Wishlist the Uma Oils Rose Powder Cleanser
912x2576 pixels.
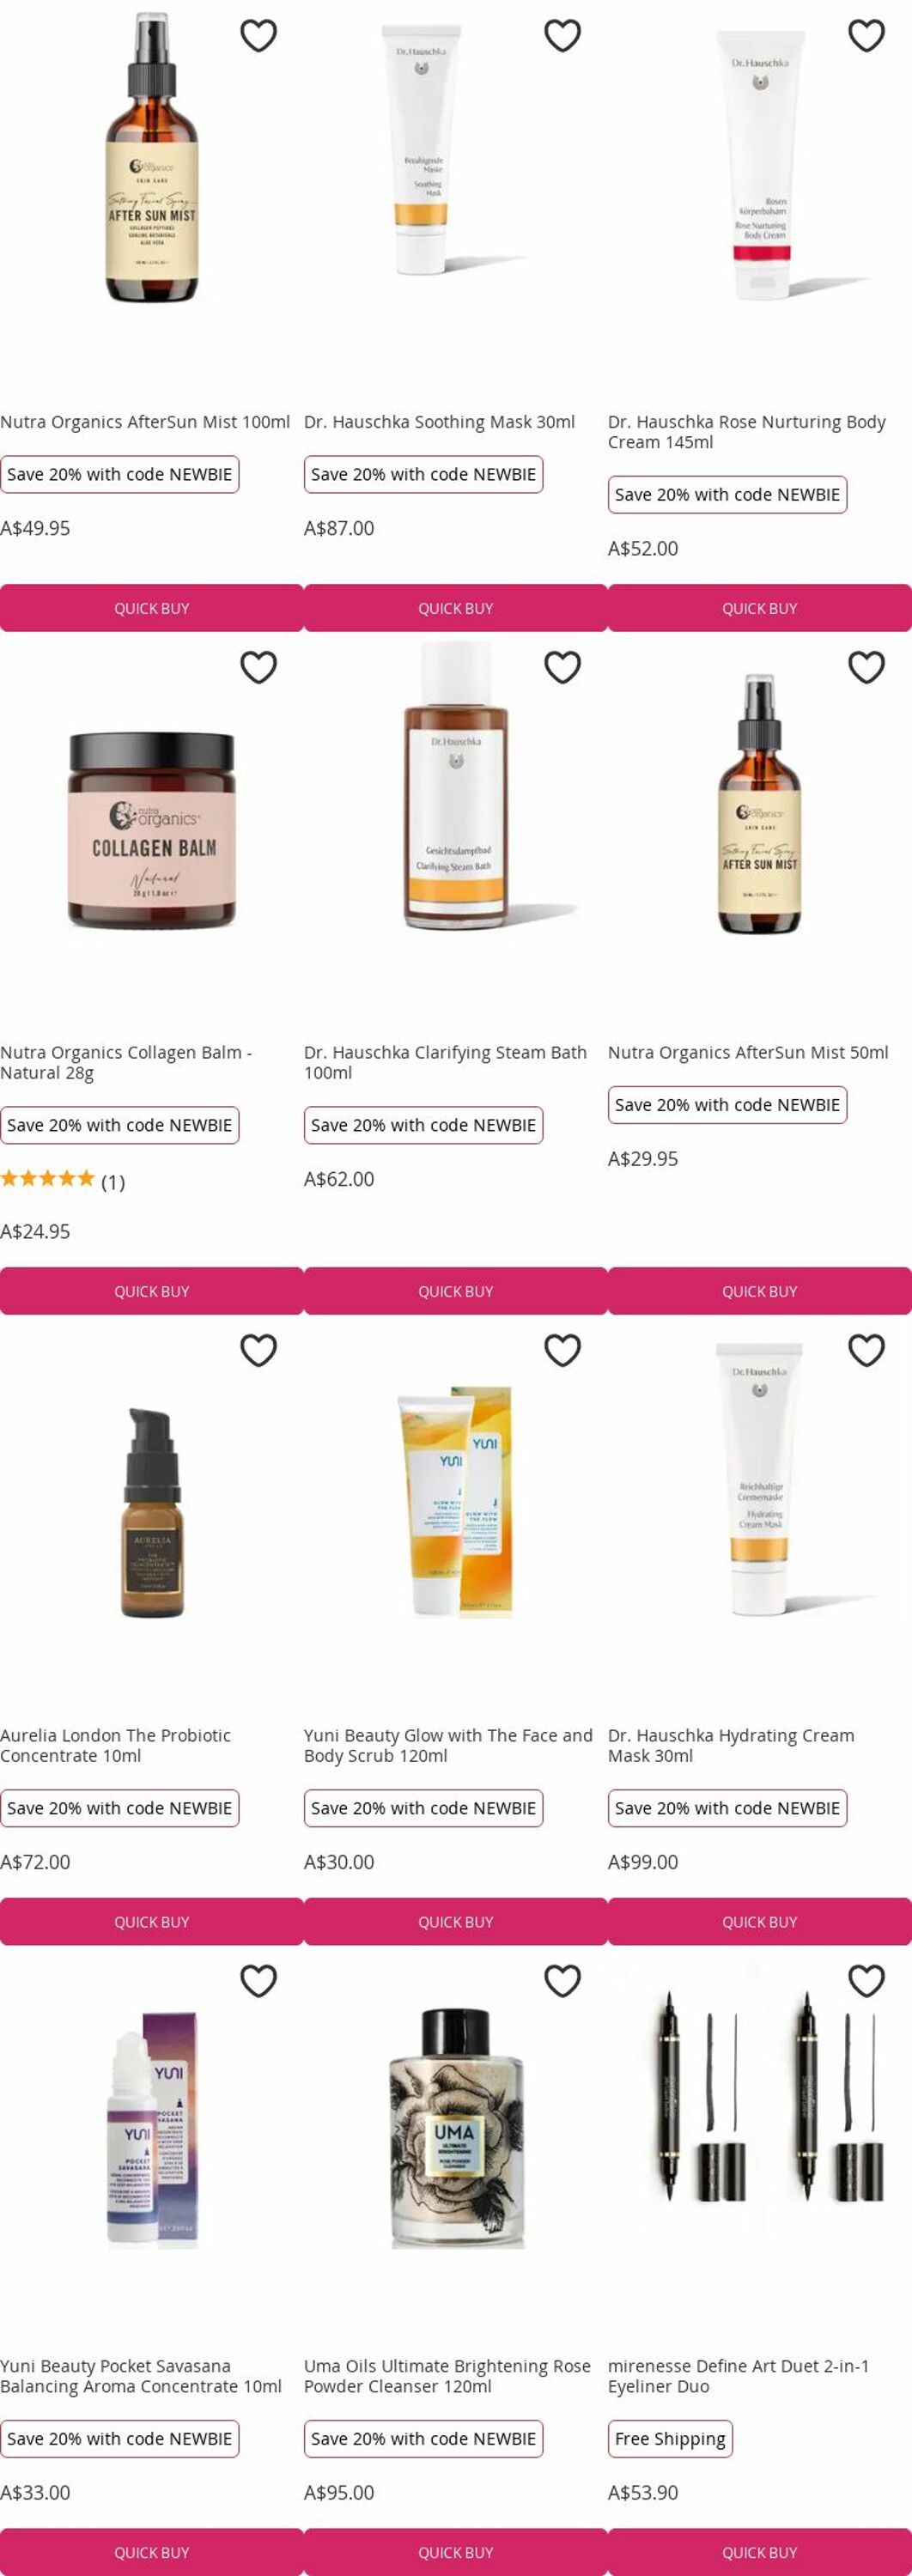click(x=562, y=1980)
